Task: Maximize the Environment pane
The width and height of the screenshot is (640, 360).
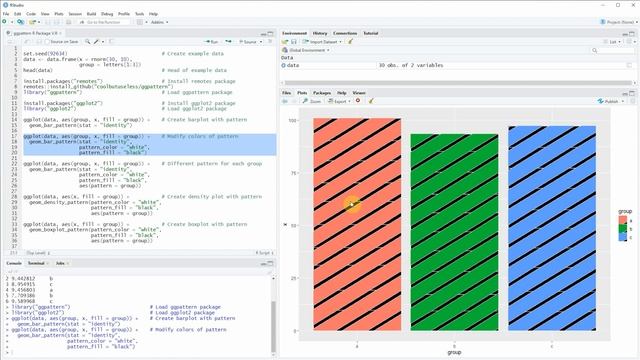Action: pyautogui.click(x=632, y=33)
